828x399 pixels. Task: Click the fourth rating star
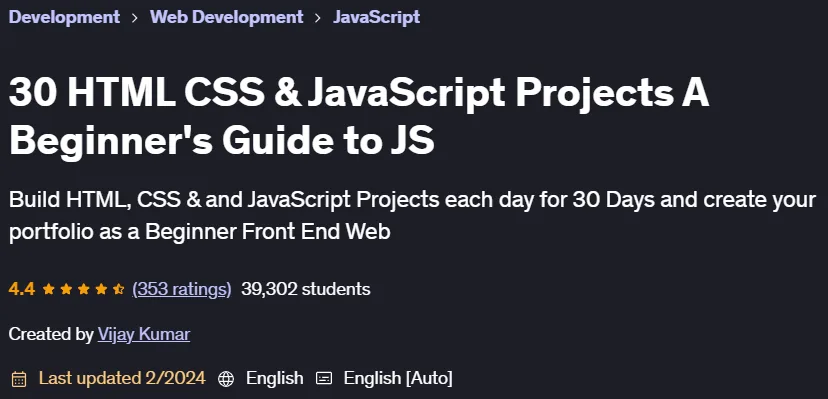coord(101,289)
